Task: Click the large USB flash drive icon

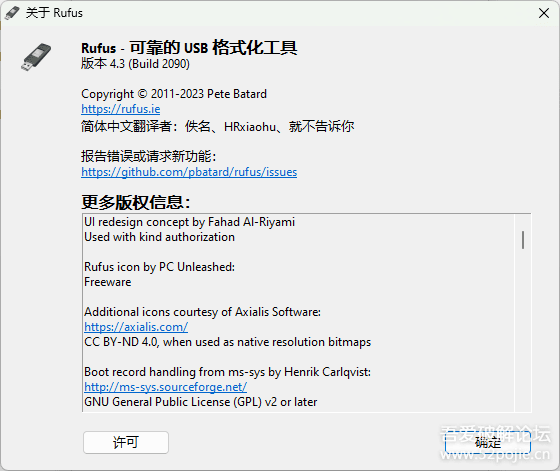Action: (x=36, y=57)
